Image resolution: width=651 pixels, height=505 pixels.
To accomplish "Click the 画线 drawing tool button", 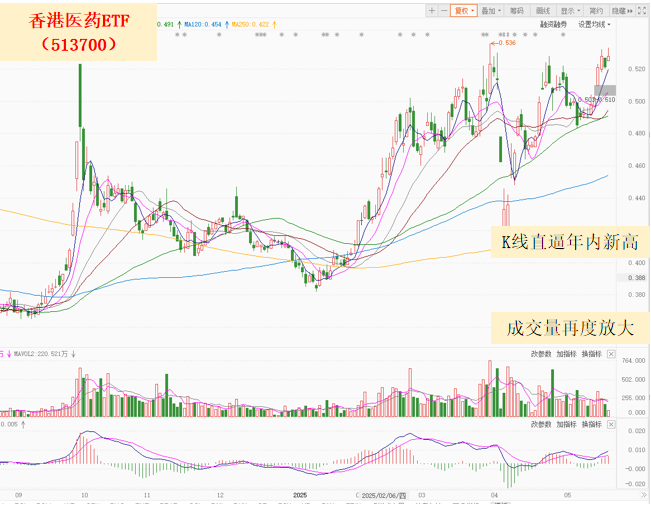I will (x=543, y=11).
